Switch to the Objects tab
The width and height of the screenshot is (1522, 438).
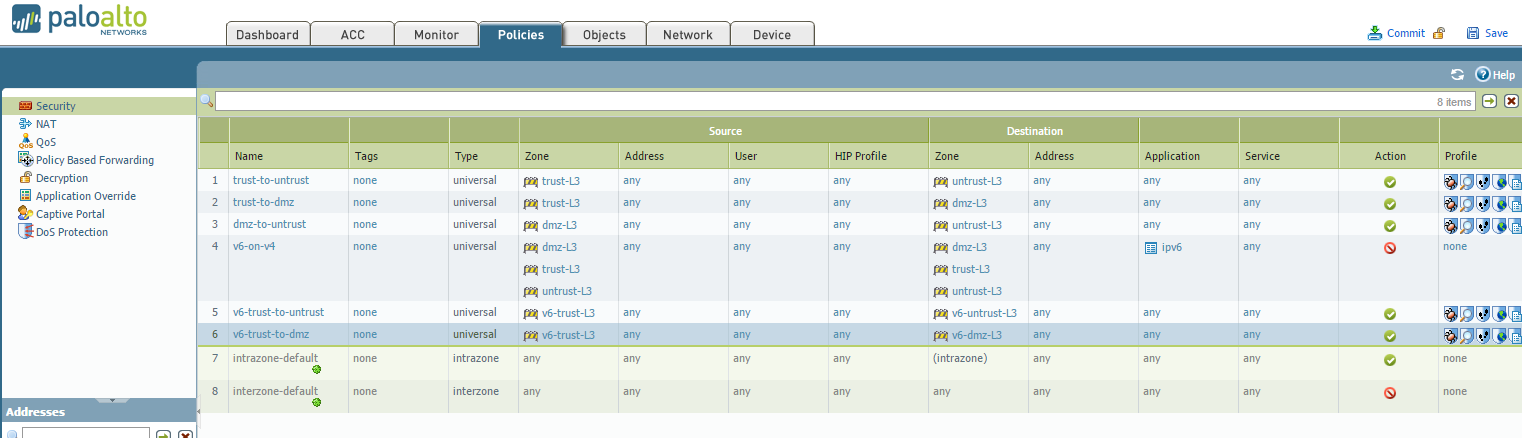(604, 34)
